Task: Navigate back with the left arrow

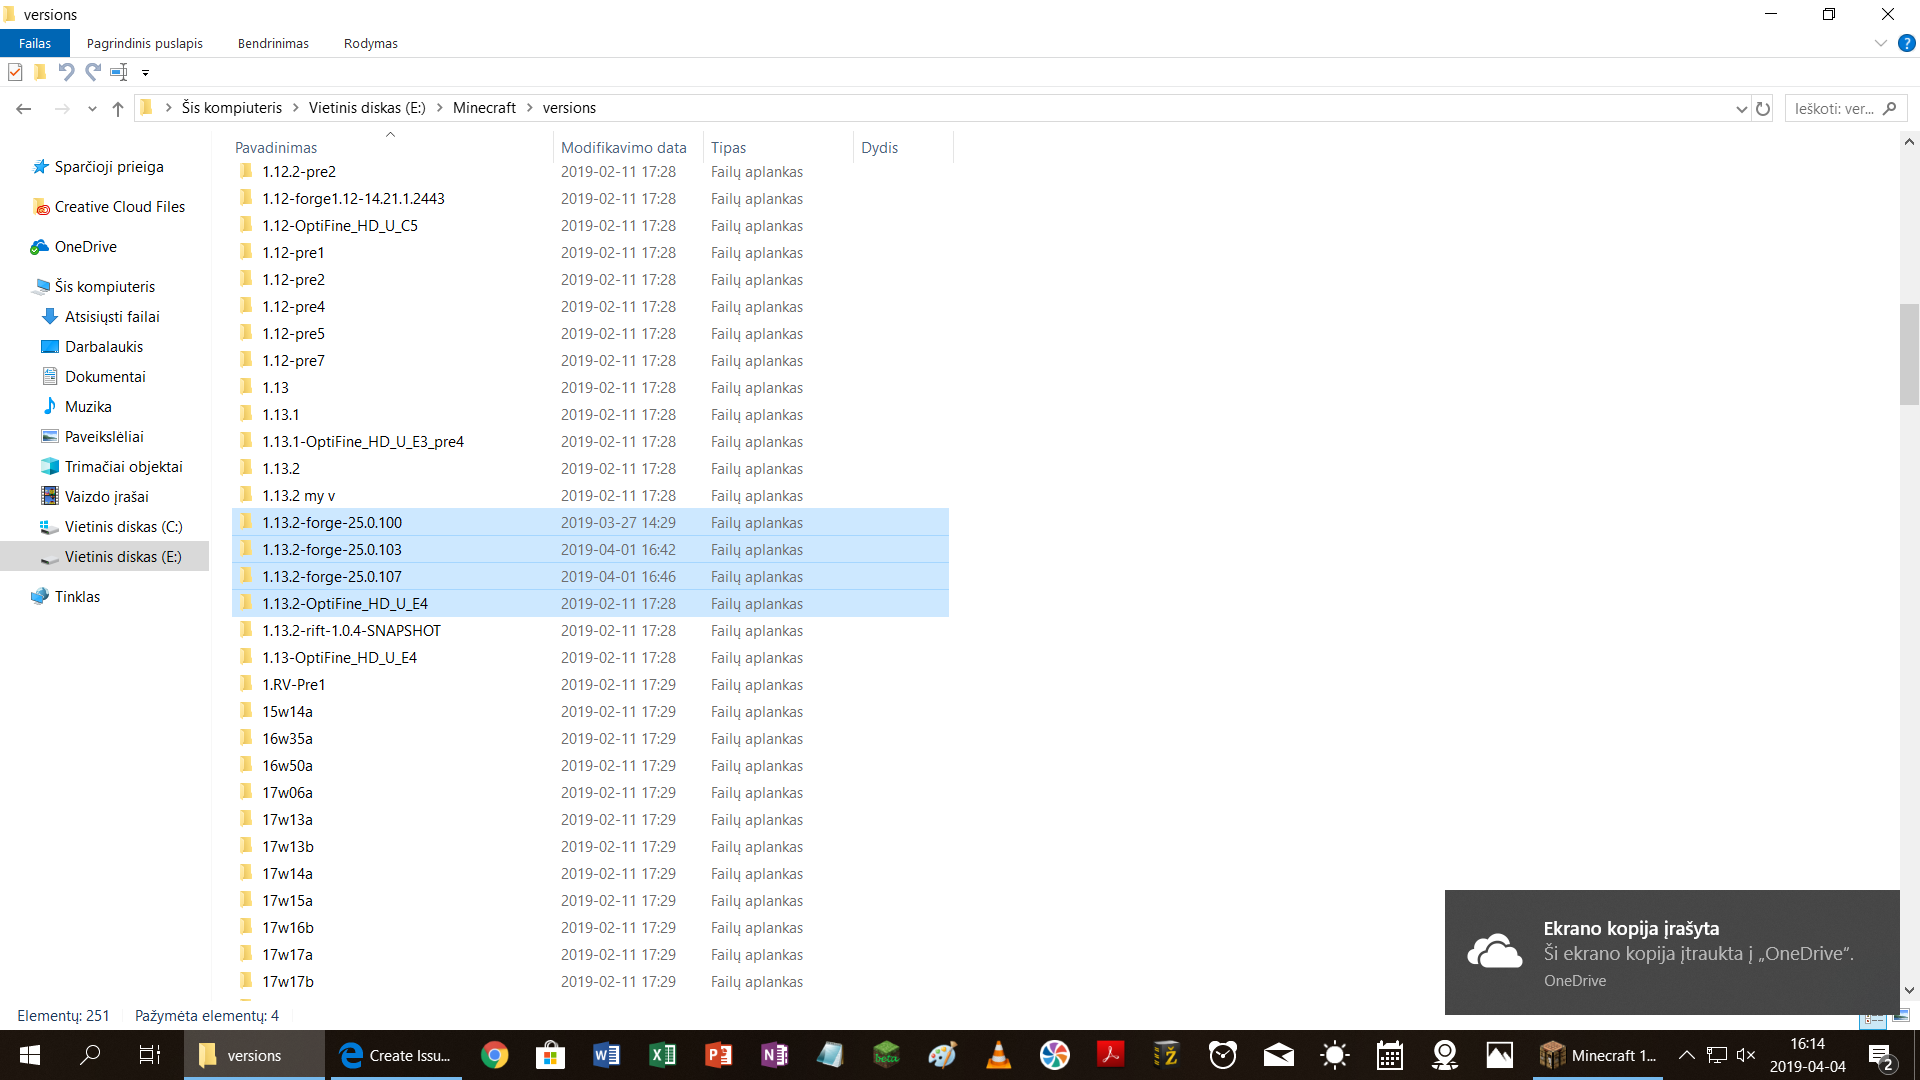Action: pyautogui.click(x=24, y=108)
